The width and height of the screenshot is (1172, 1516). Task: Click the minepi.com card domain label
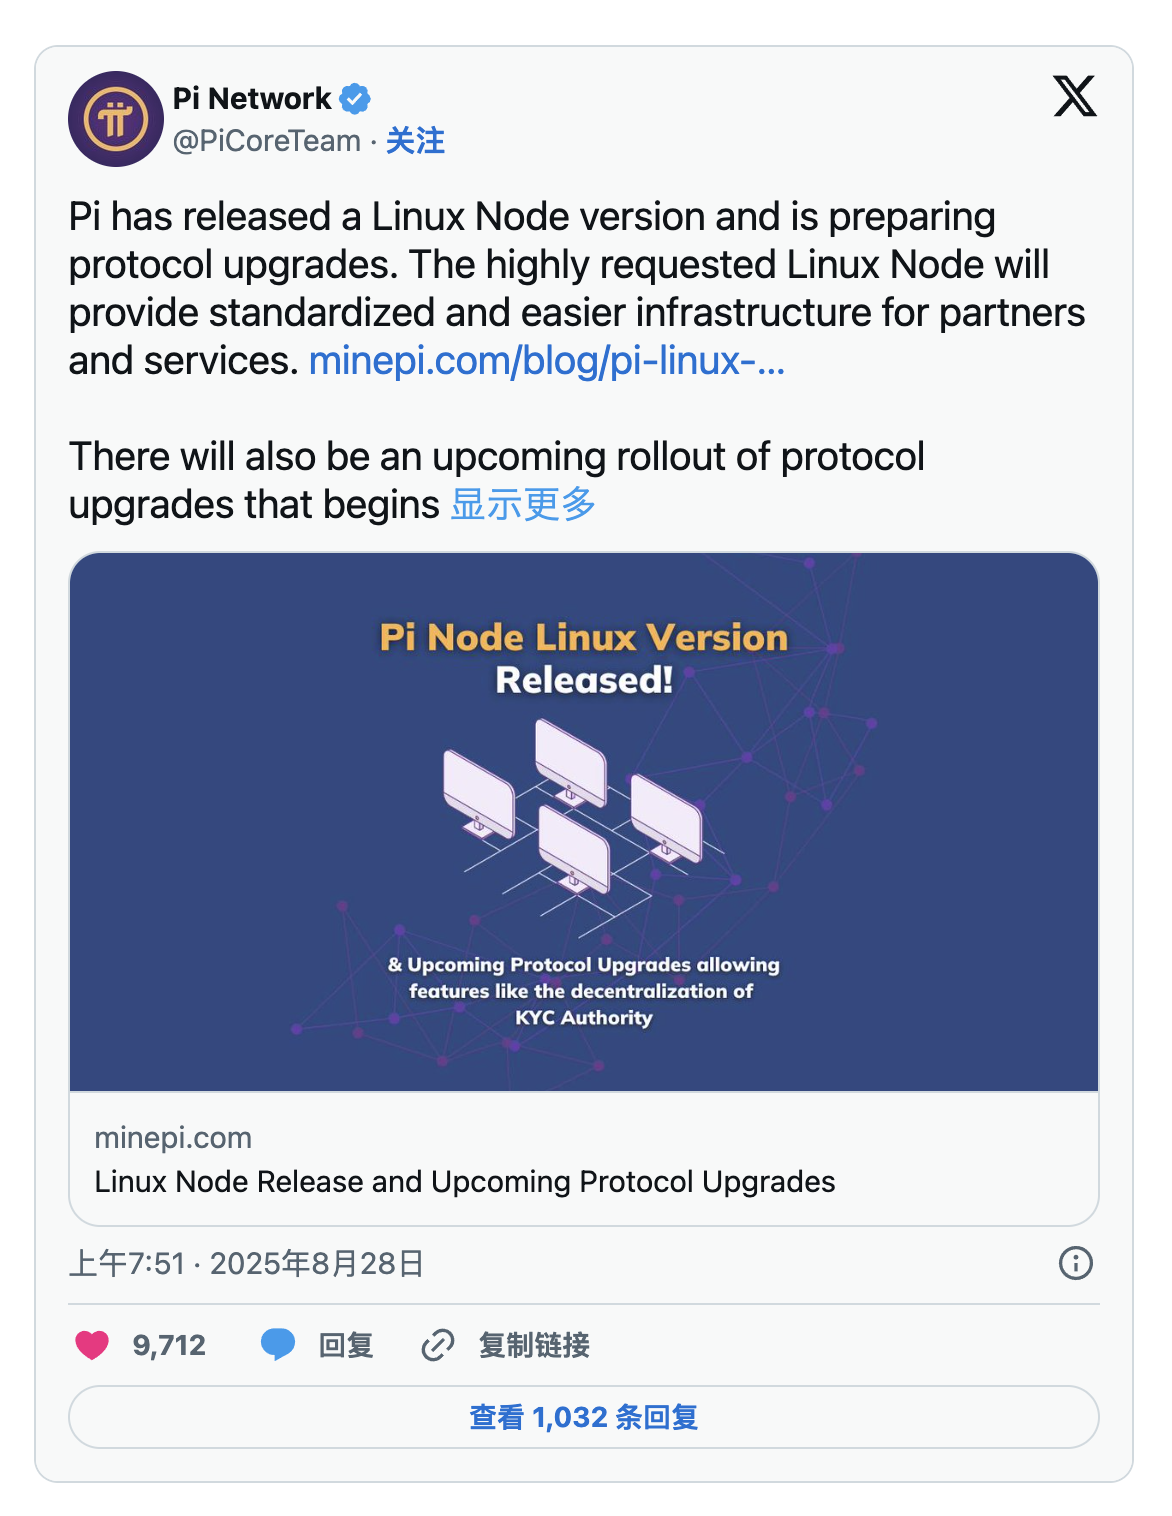pos(173,1138)
